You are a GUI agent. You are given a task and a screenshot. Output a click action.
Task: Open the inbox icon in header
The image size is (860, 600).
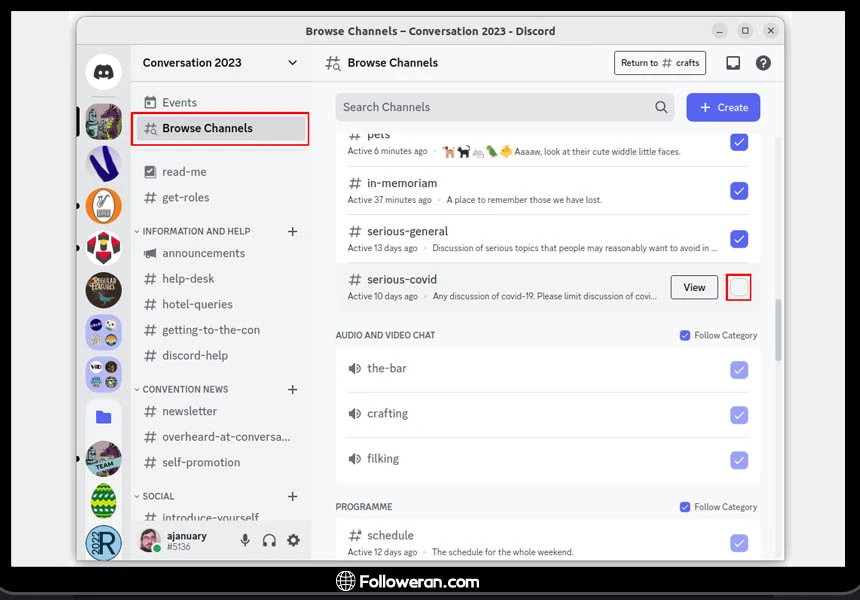(x=733, y=63)
